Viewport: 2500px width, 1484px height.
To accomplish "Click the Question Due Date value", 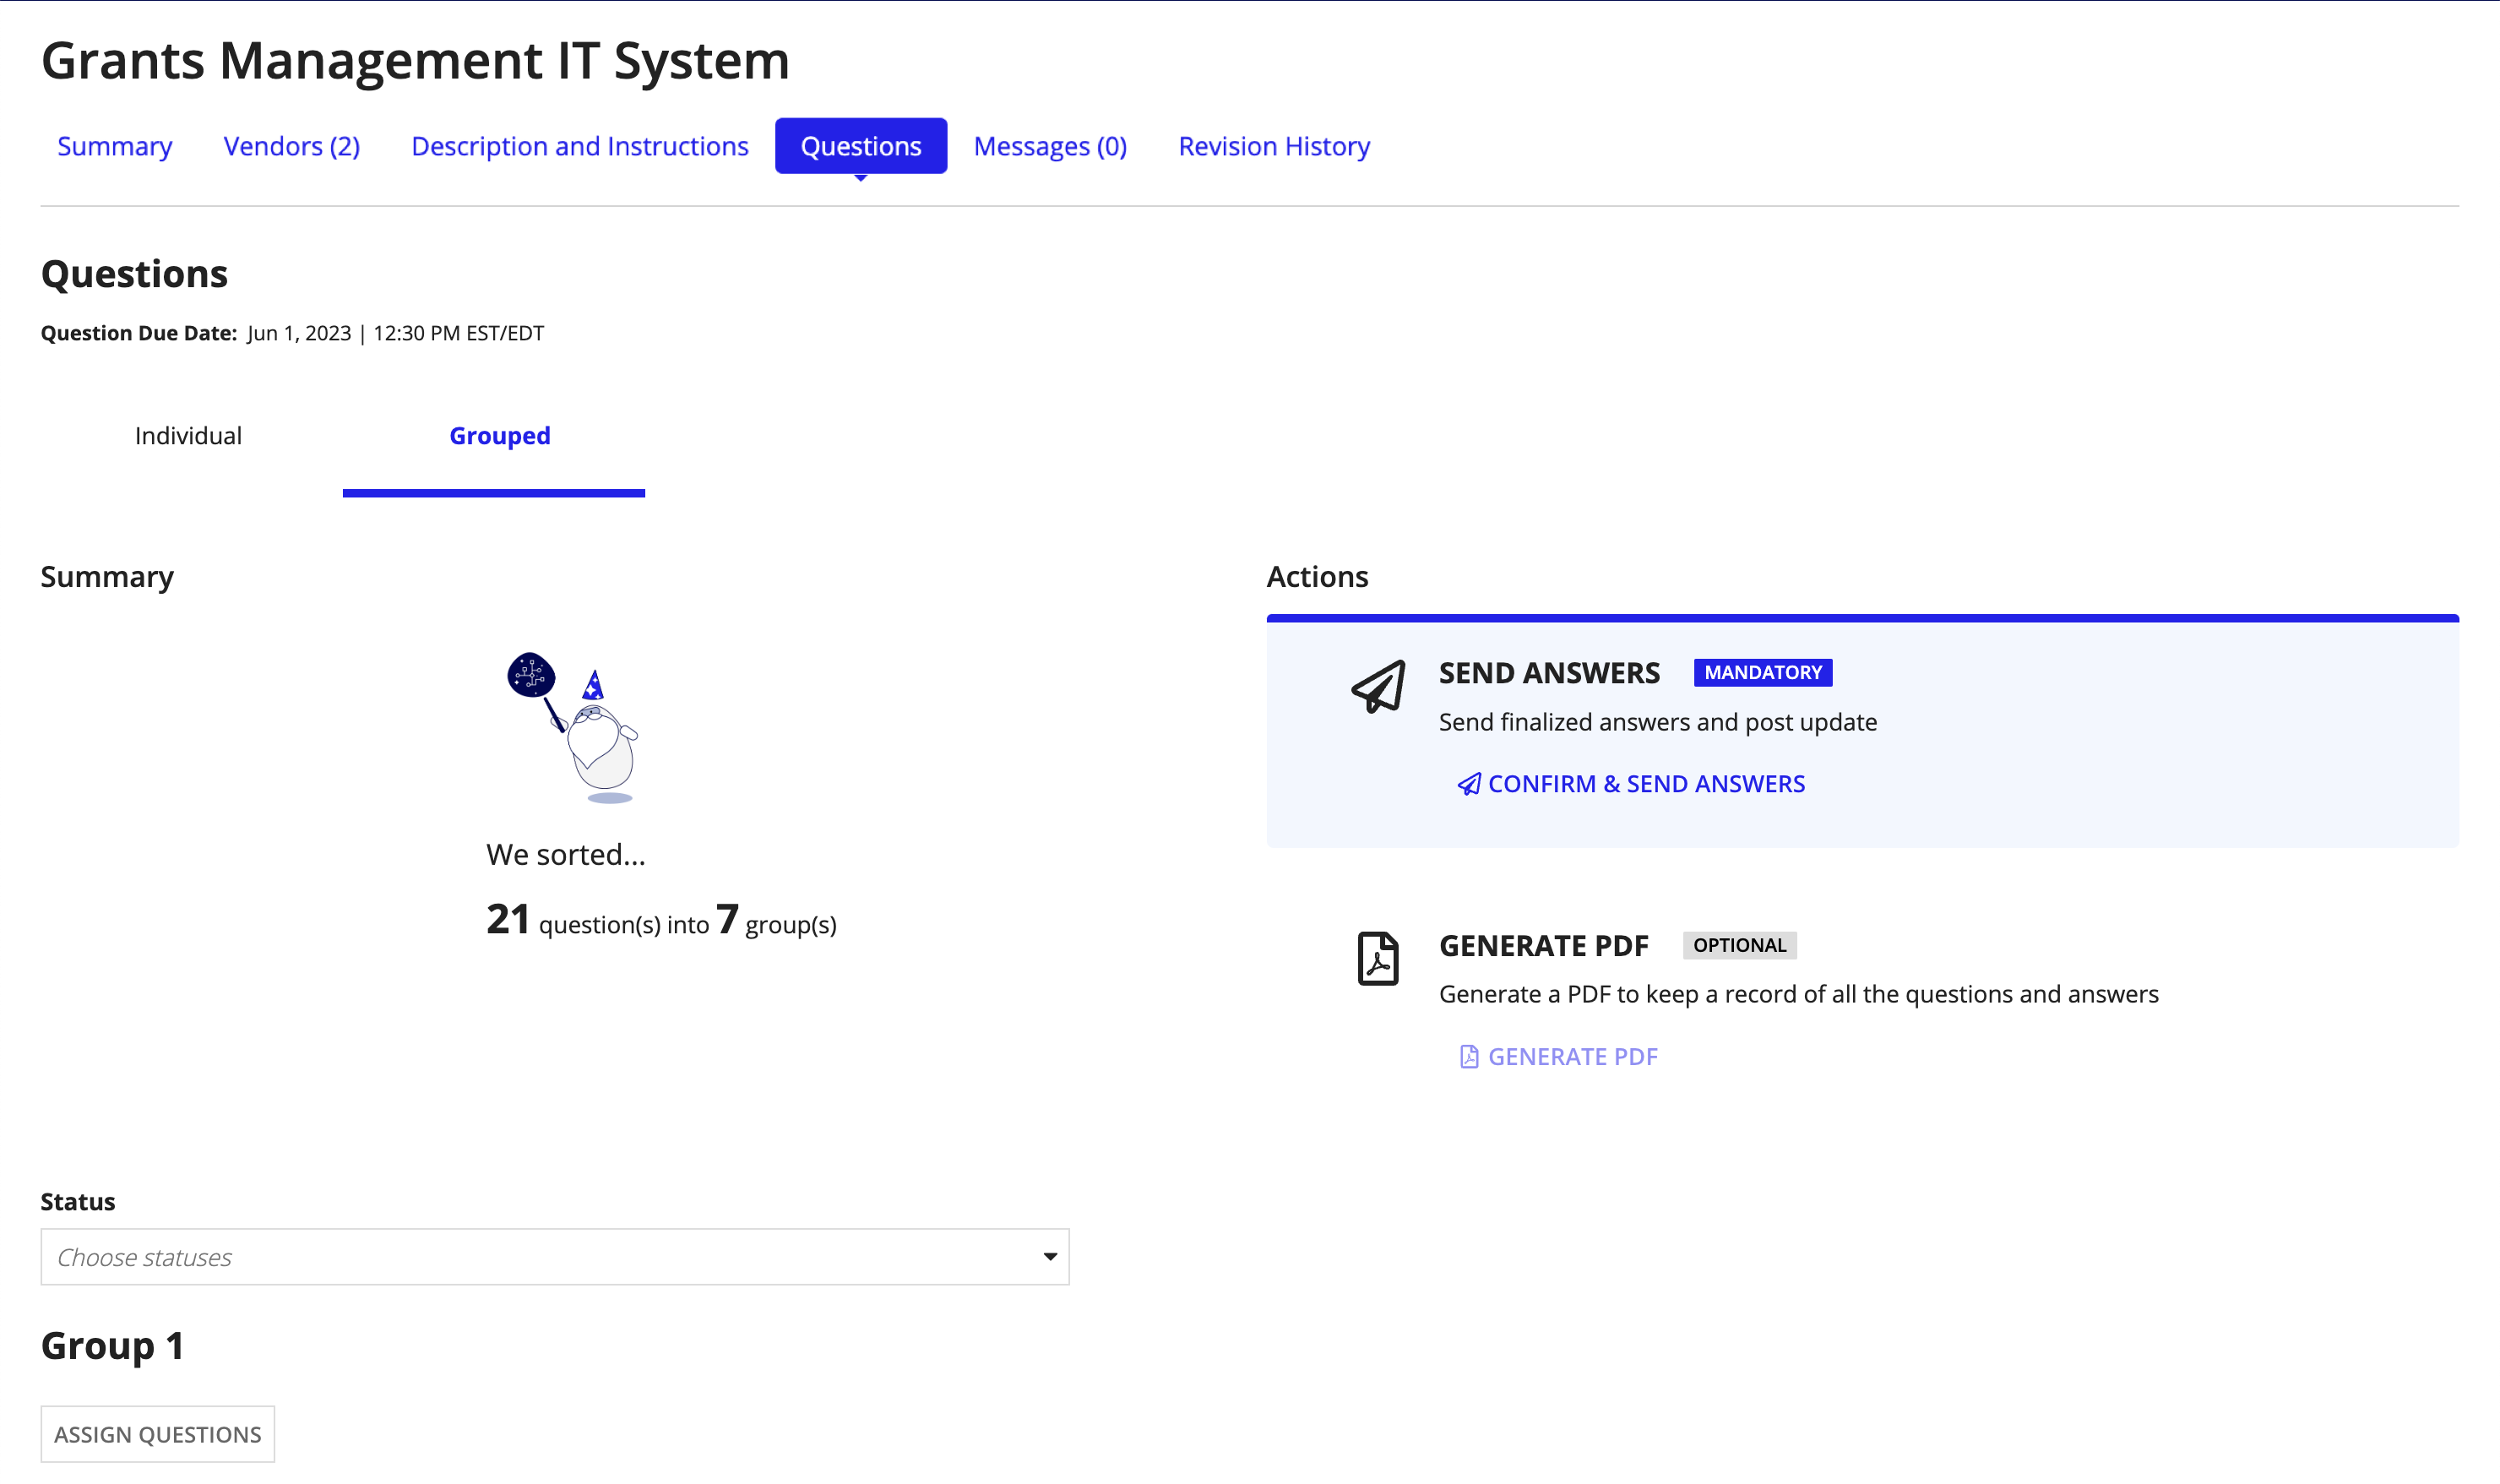I will [x=396, y=333].
